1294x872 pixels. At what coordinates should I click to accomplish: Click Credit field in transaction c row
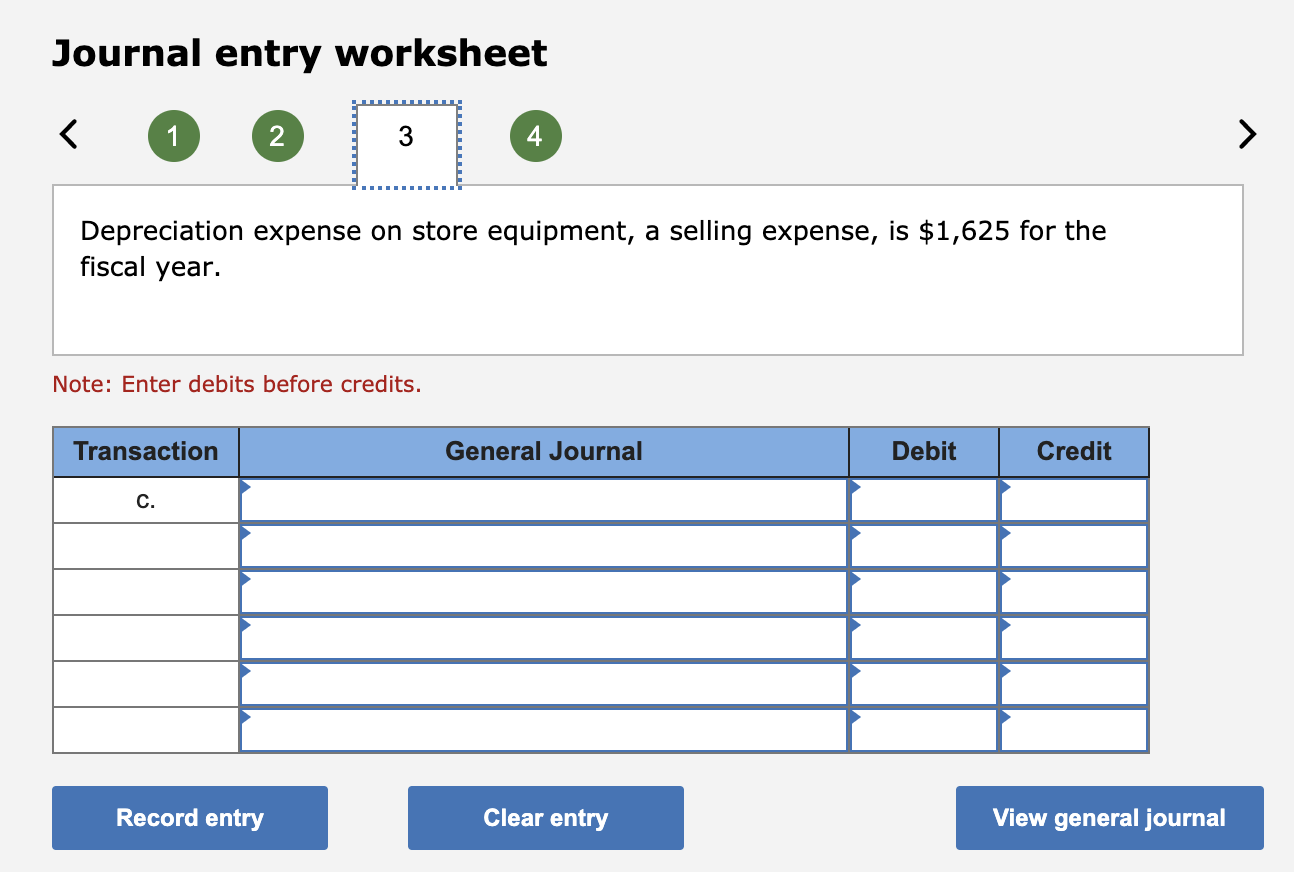point(1074,500)
